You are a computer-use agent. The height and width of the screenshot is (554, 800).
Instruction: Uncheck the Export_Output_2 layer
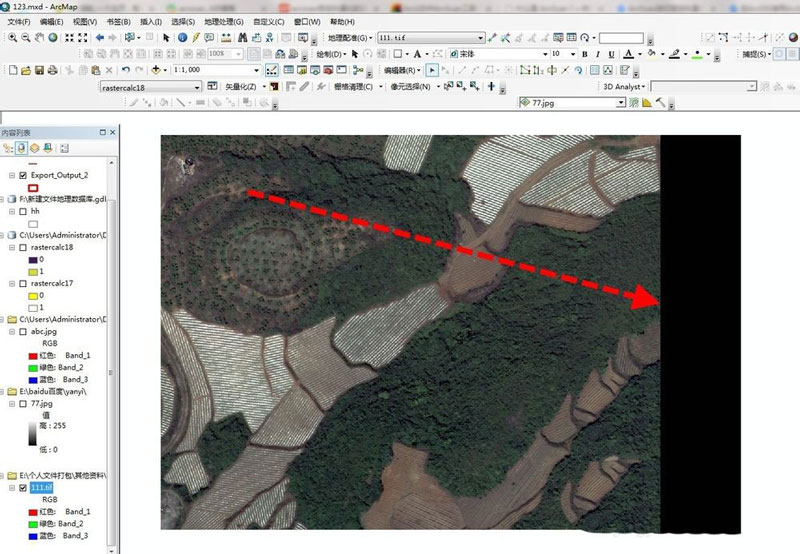pyautogui.click(x=23, y=175)
